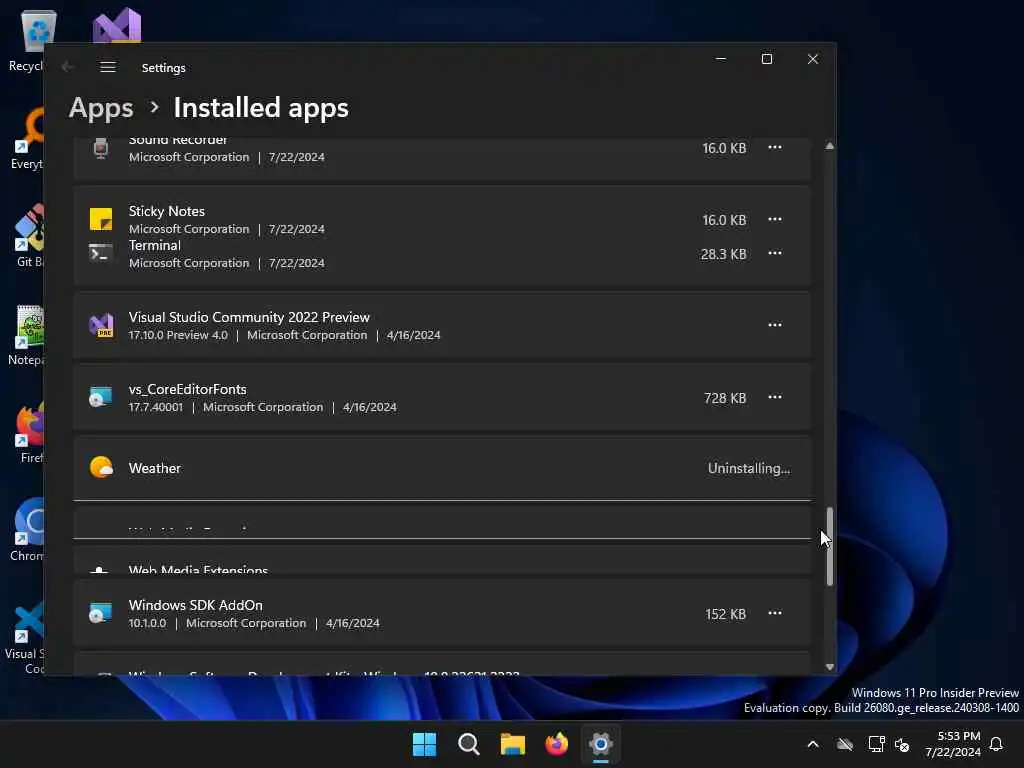Open the Git Bash desktop shortcut
Image resolution: width=1024 pixels, height=768 pixels.
(29, 237)
